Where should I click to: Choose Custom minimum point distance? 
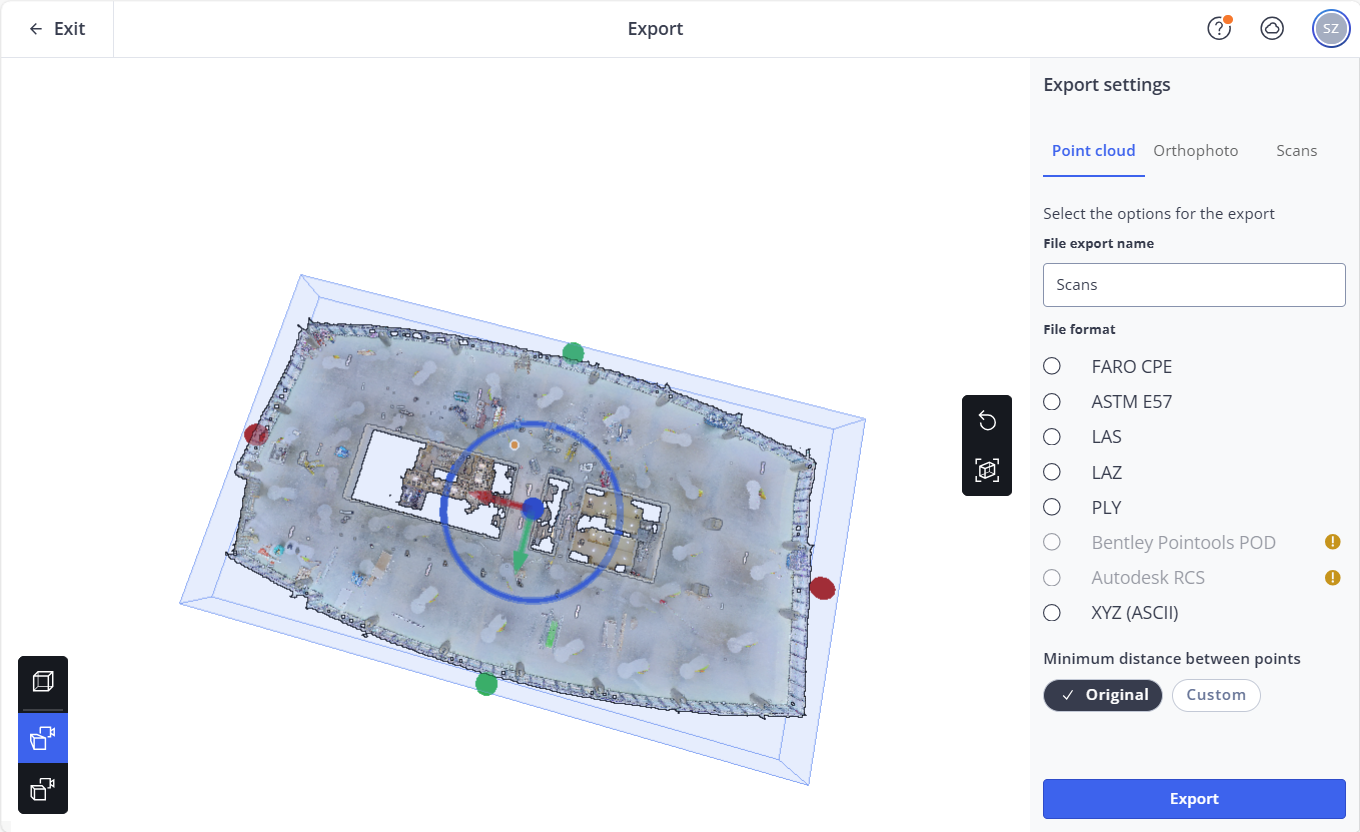[x=1215, y=695]
